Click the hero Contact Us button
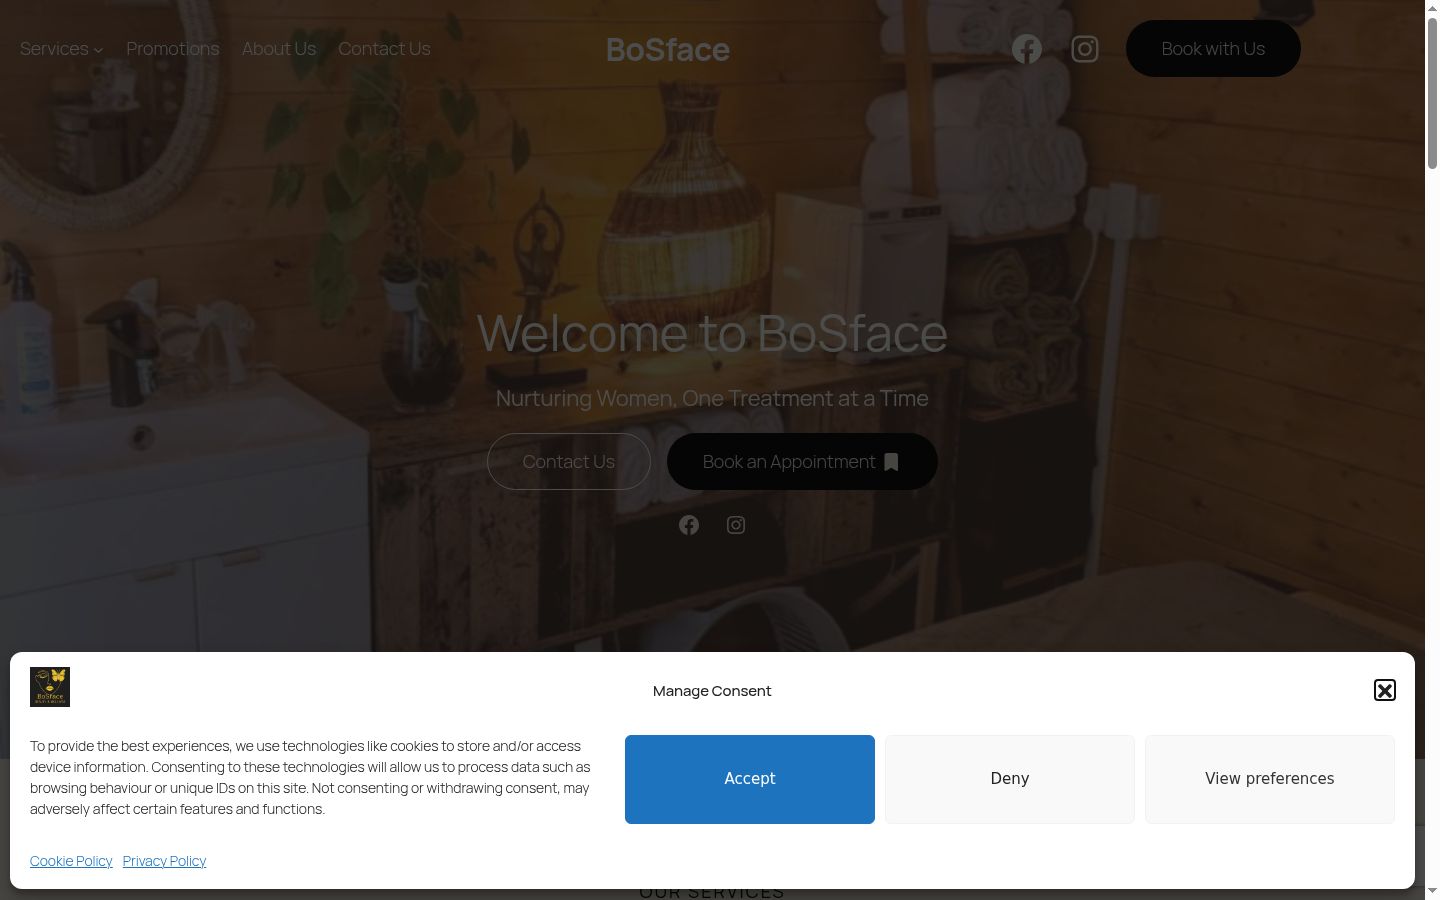The width and height of the screenshot is (1440, 900). coord(569,462)
